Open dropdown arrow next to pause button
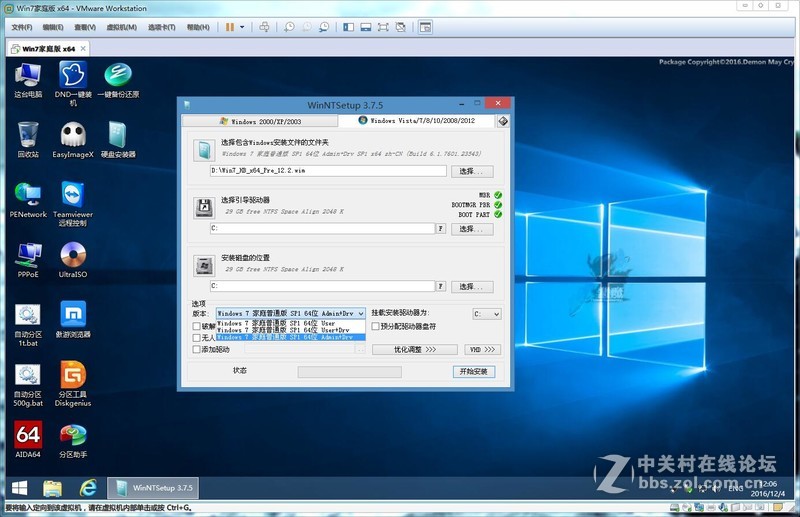This screenshot has height=517, width=800. (x=242, y=27)
